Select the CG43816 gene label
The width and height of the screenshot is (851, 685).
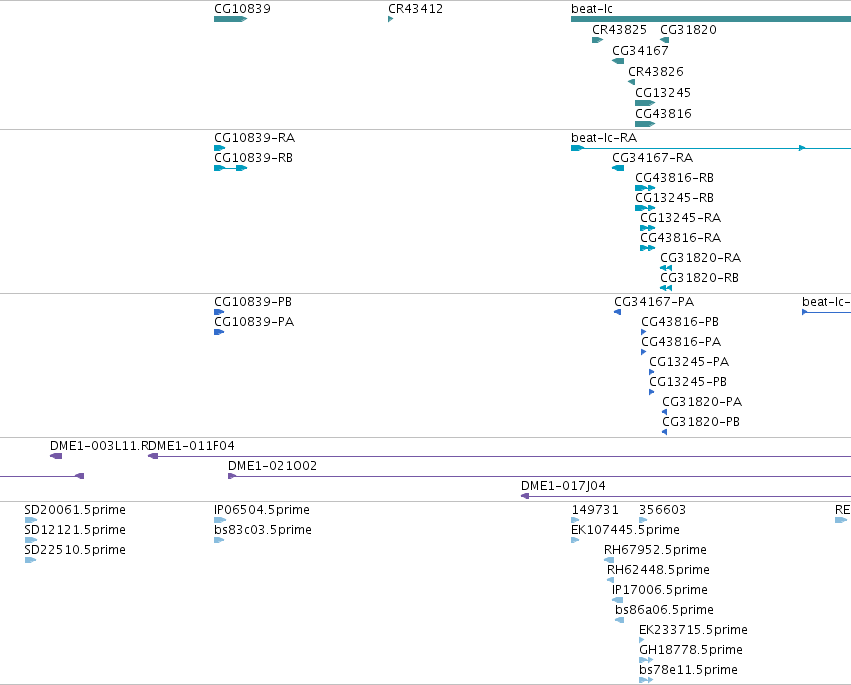point(663,114)
